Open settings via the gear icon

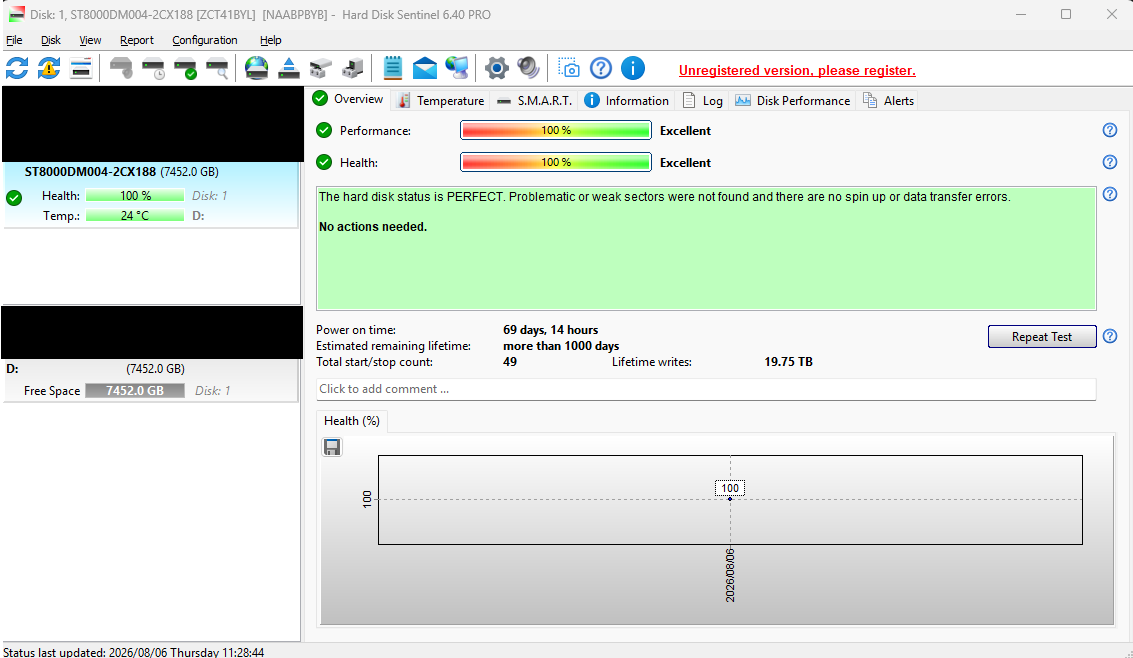(496, 69)
